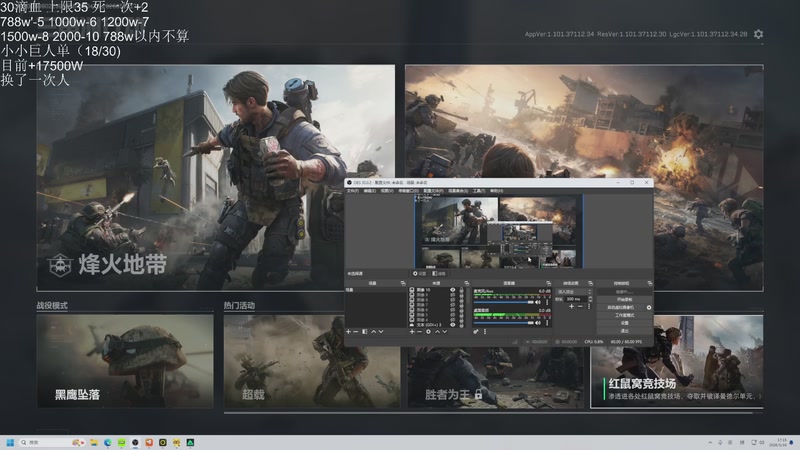Viewport: 800px width, 450px height.
Task: Open transition type dropdown in scene transitions
Action: tap(574, 292)
